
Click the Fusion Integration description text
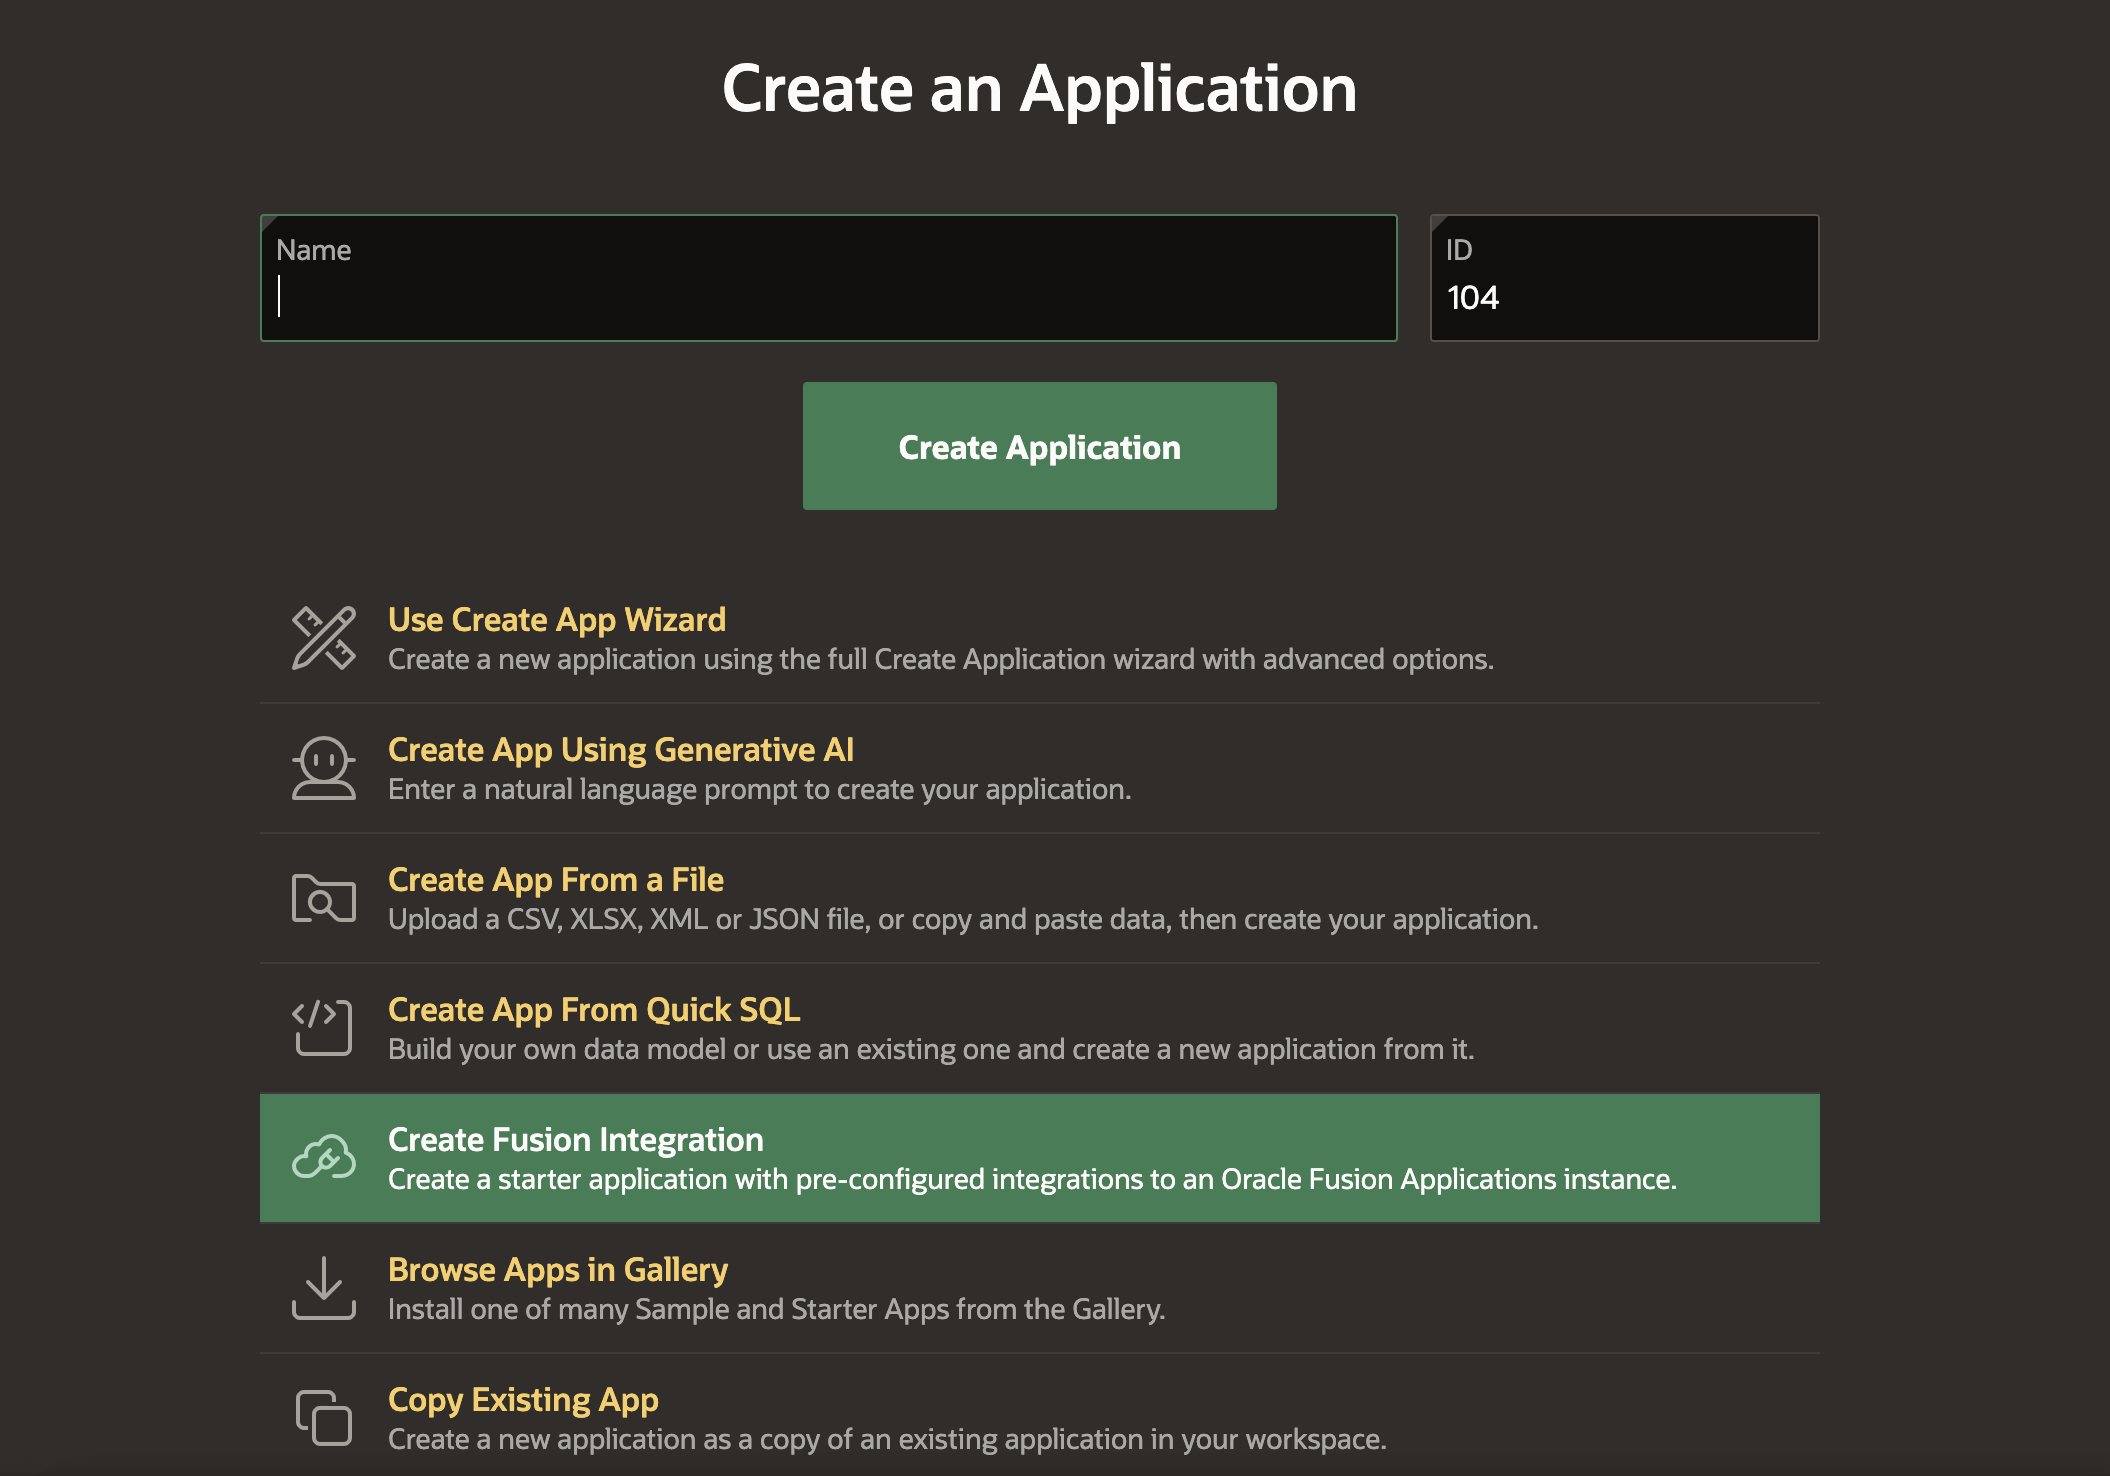1032,1180
